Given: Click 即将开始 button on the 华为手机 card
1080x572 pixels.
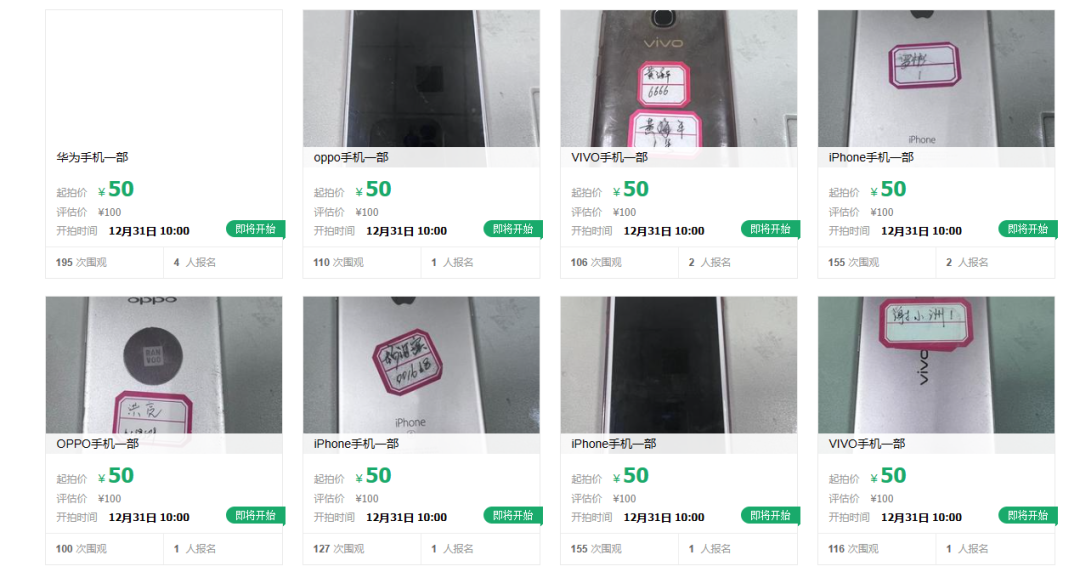Looking at the screenshot, I should (x=256, y=229).
